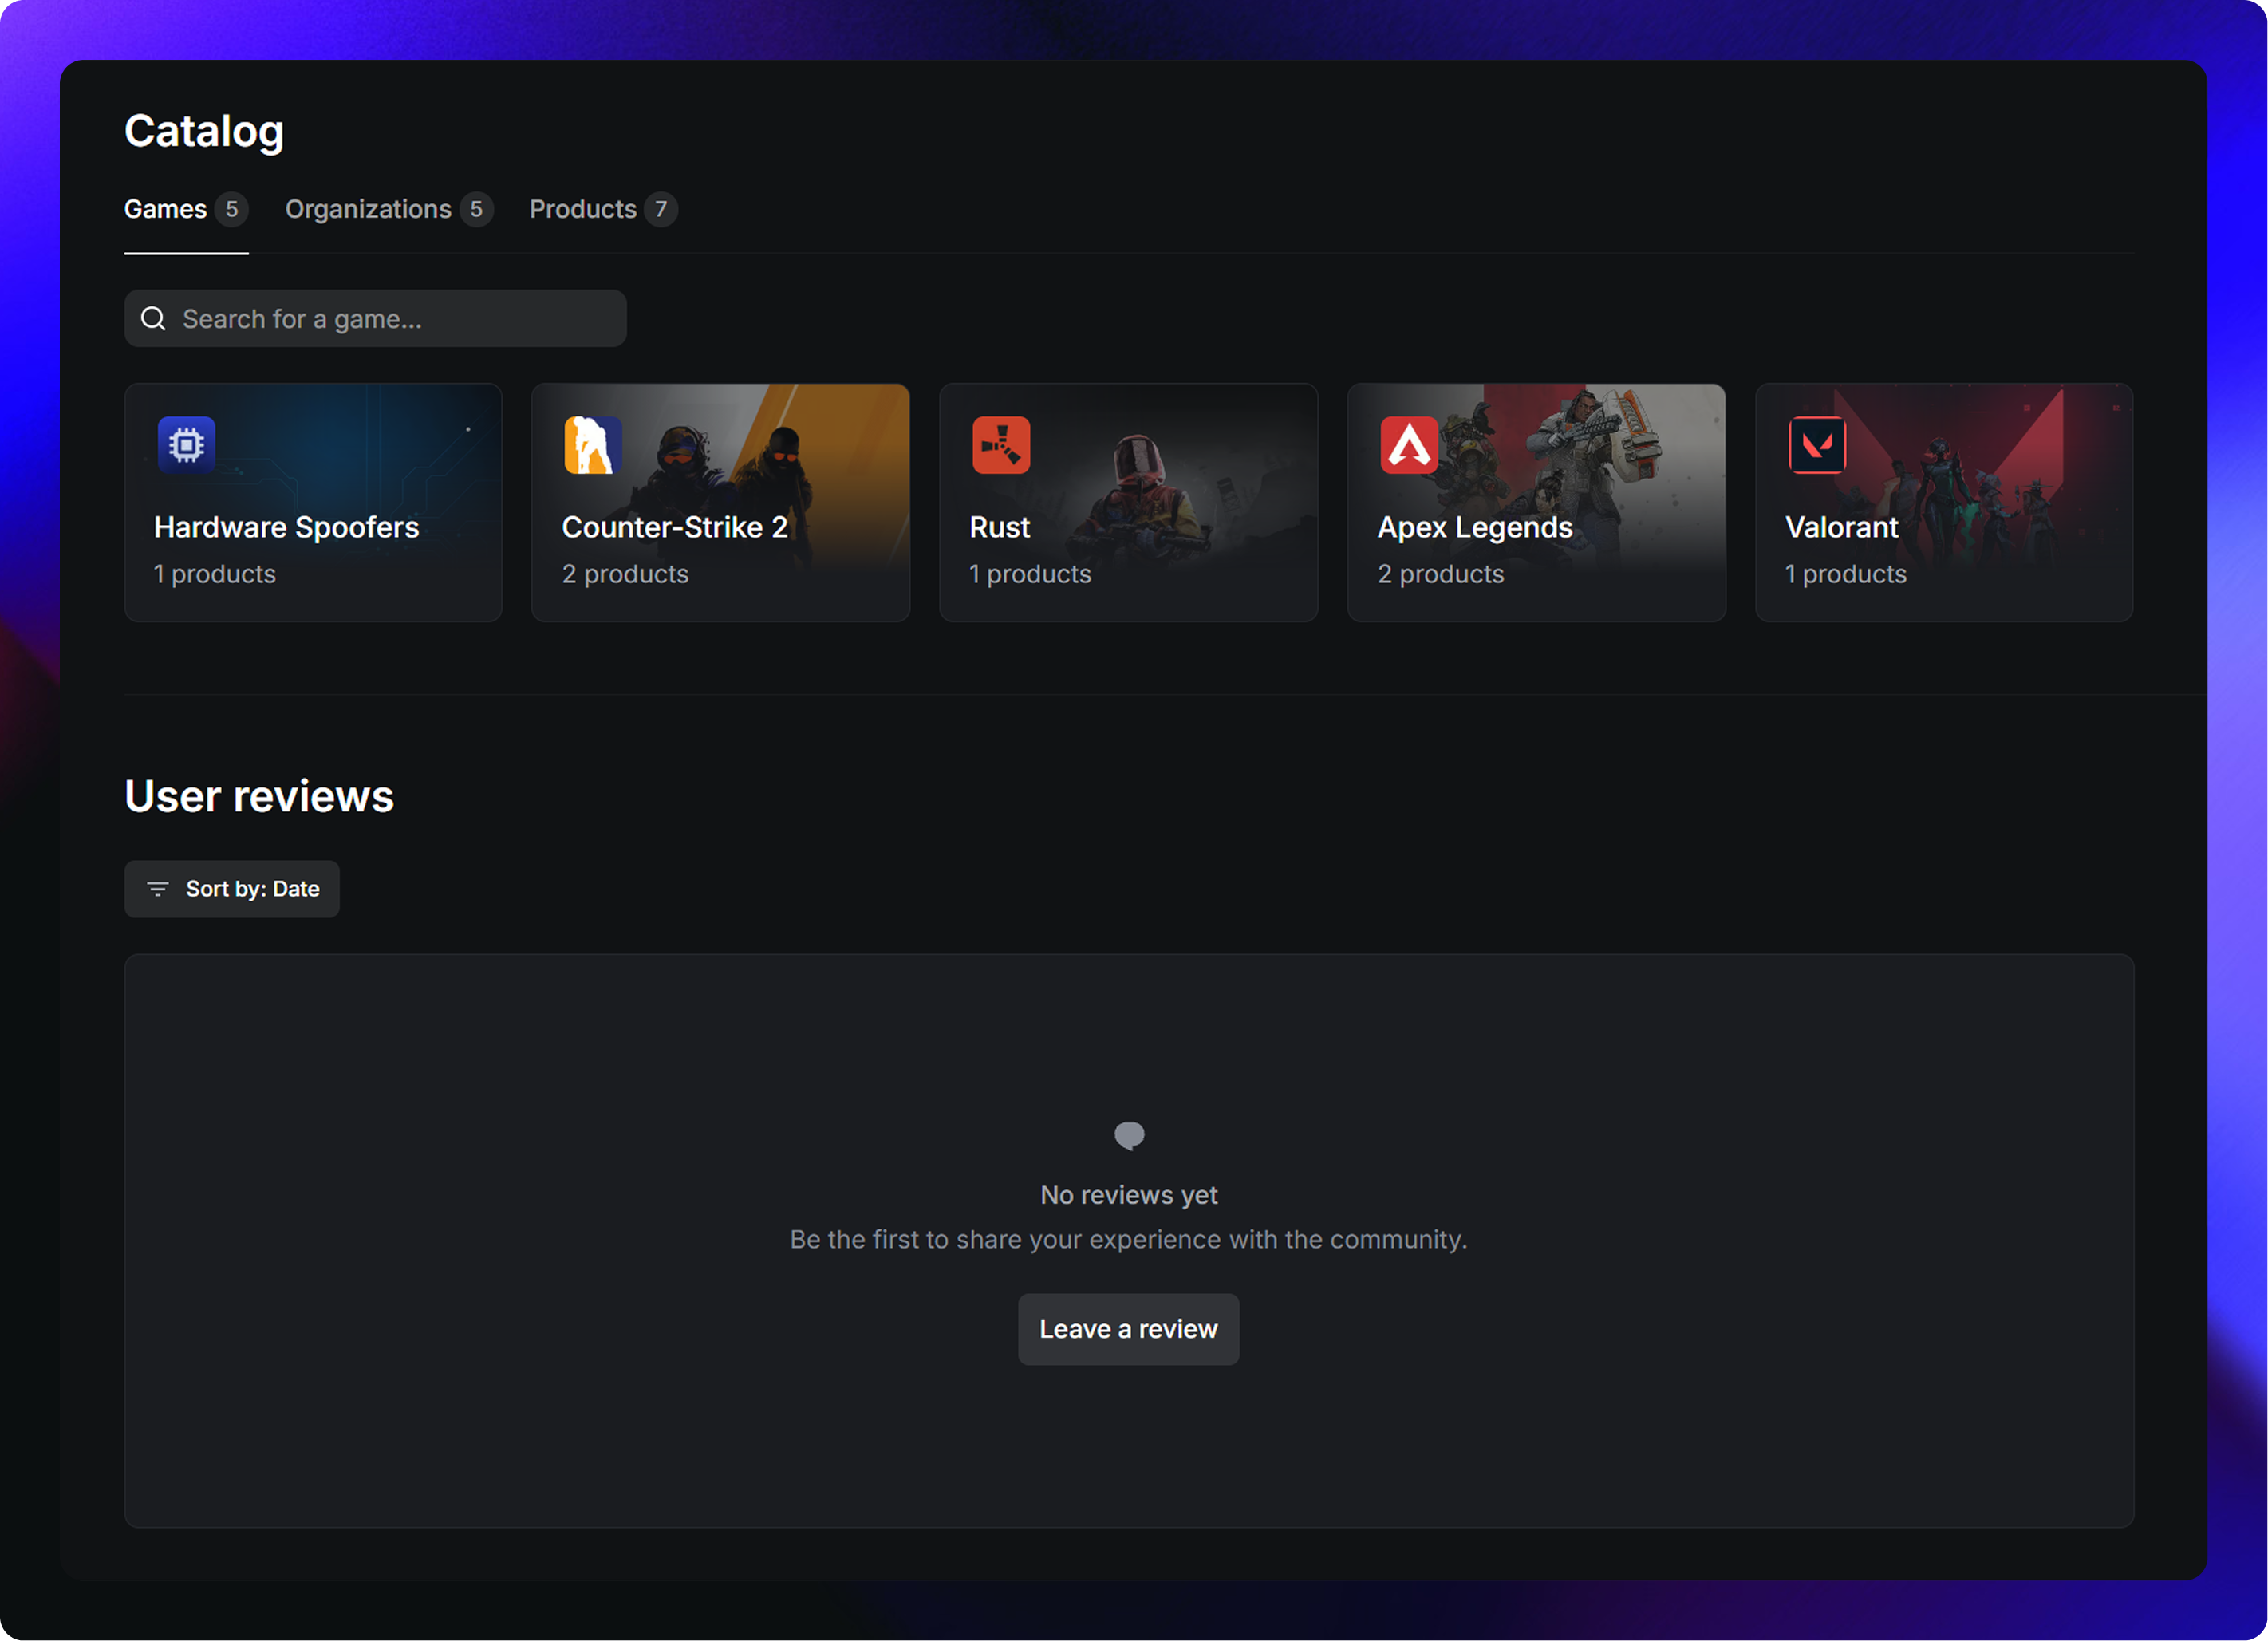Open the Rust card title
Viewport: 2268px width, 1641px height.
tap(1000, 527)
